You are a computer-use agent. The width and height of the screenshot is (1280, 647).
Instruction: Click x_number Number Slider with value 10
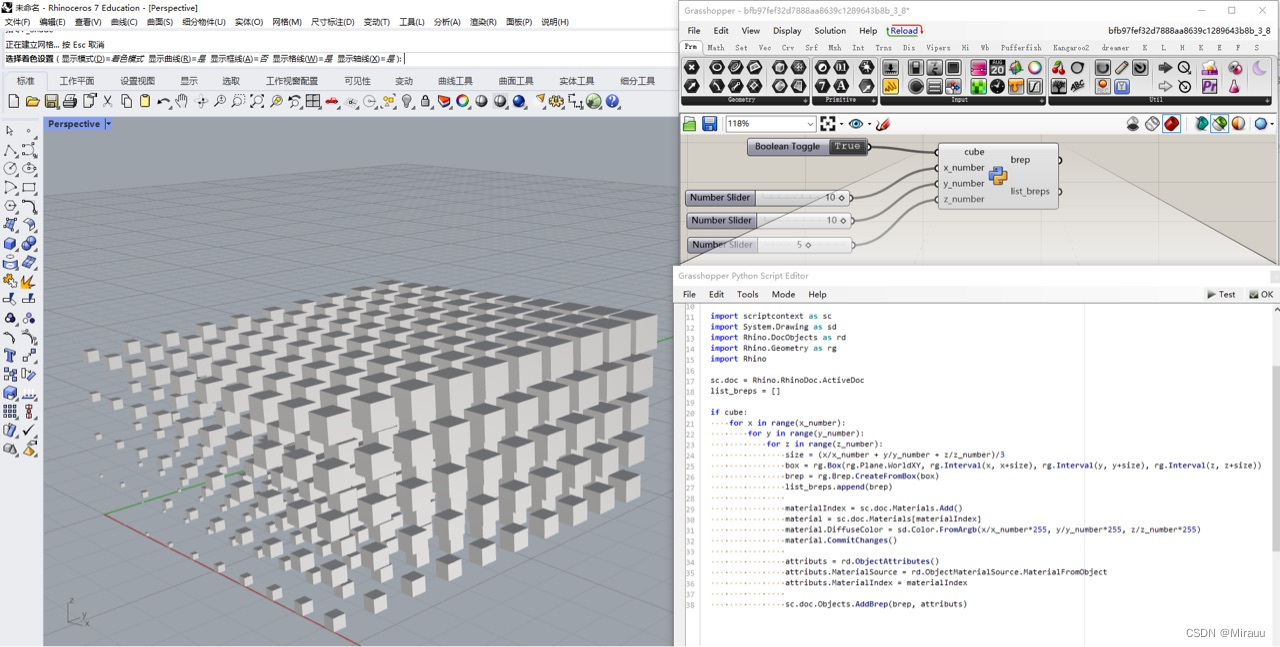(x=768, y=198)
